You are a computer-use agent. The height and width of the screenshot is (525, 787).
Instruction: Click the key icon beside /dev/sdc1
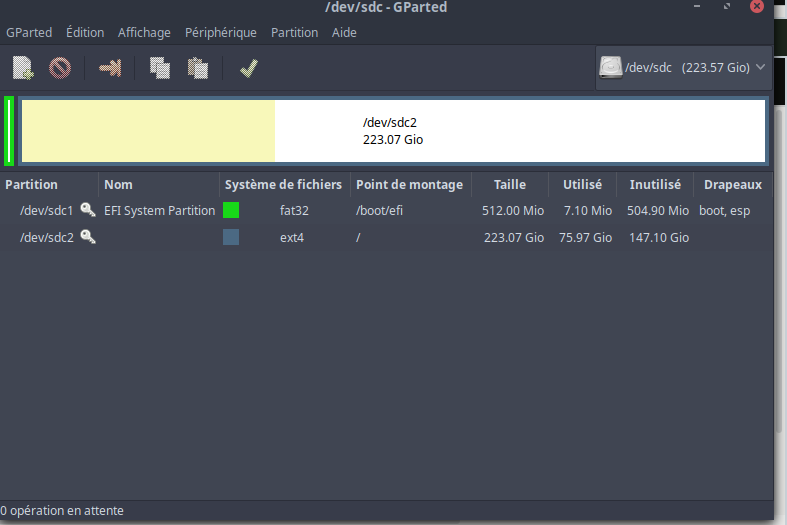pyautogui.click(x=88, y=210)
